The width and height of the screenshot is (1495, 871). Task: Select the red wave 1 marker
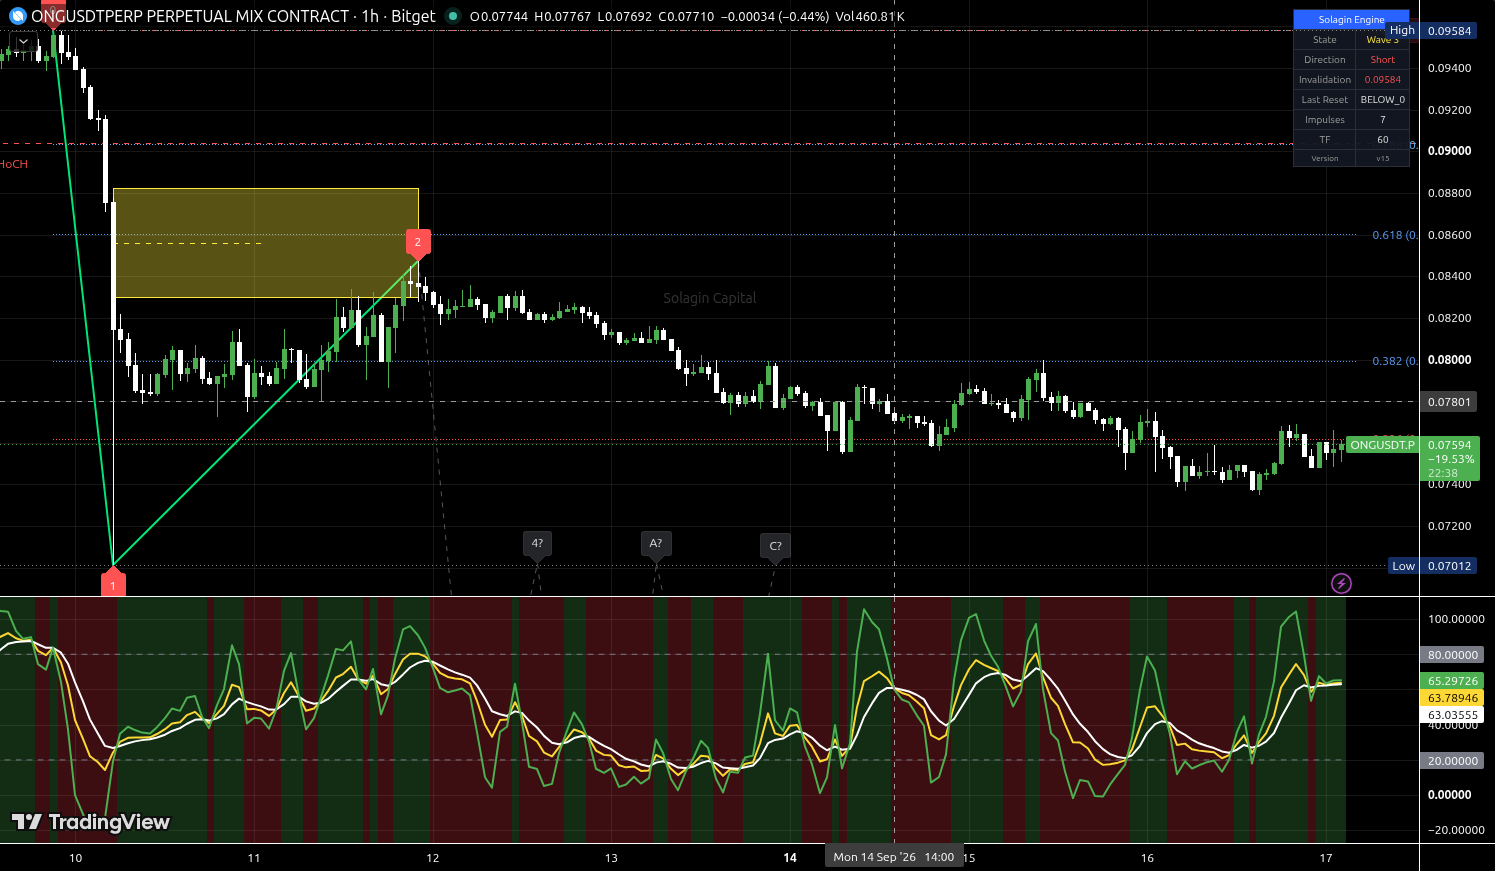coord(113,584)
